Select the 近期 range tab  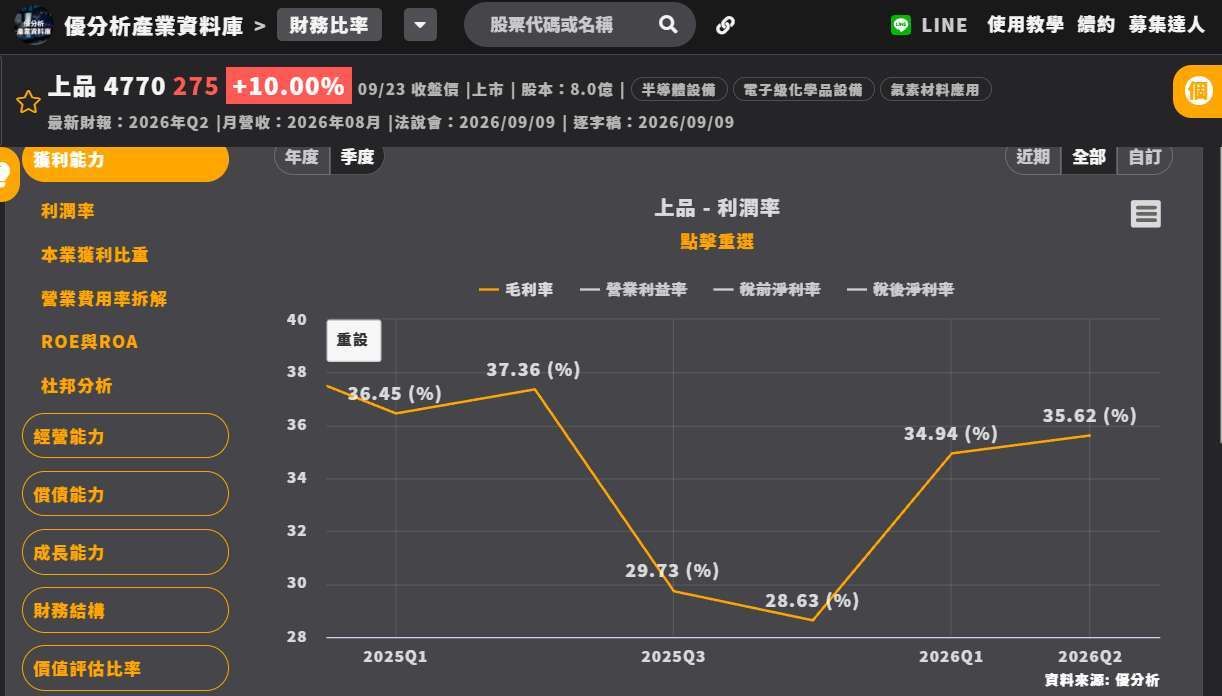point(1033,157)
